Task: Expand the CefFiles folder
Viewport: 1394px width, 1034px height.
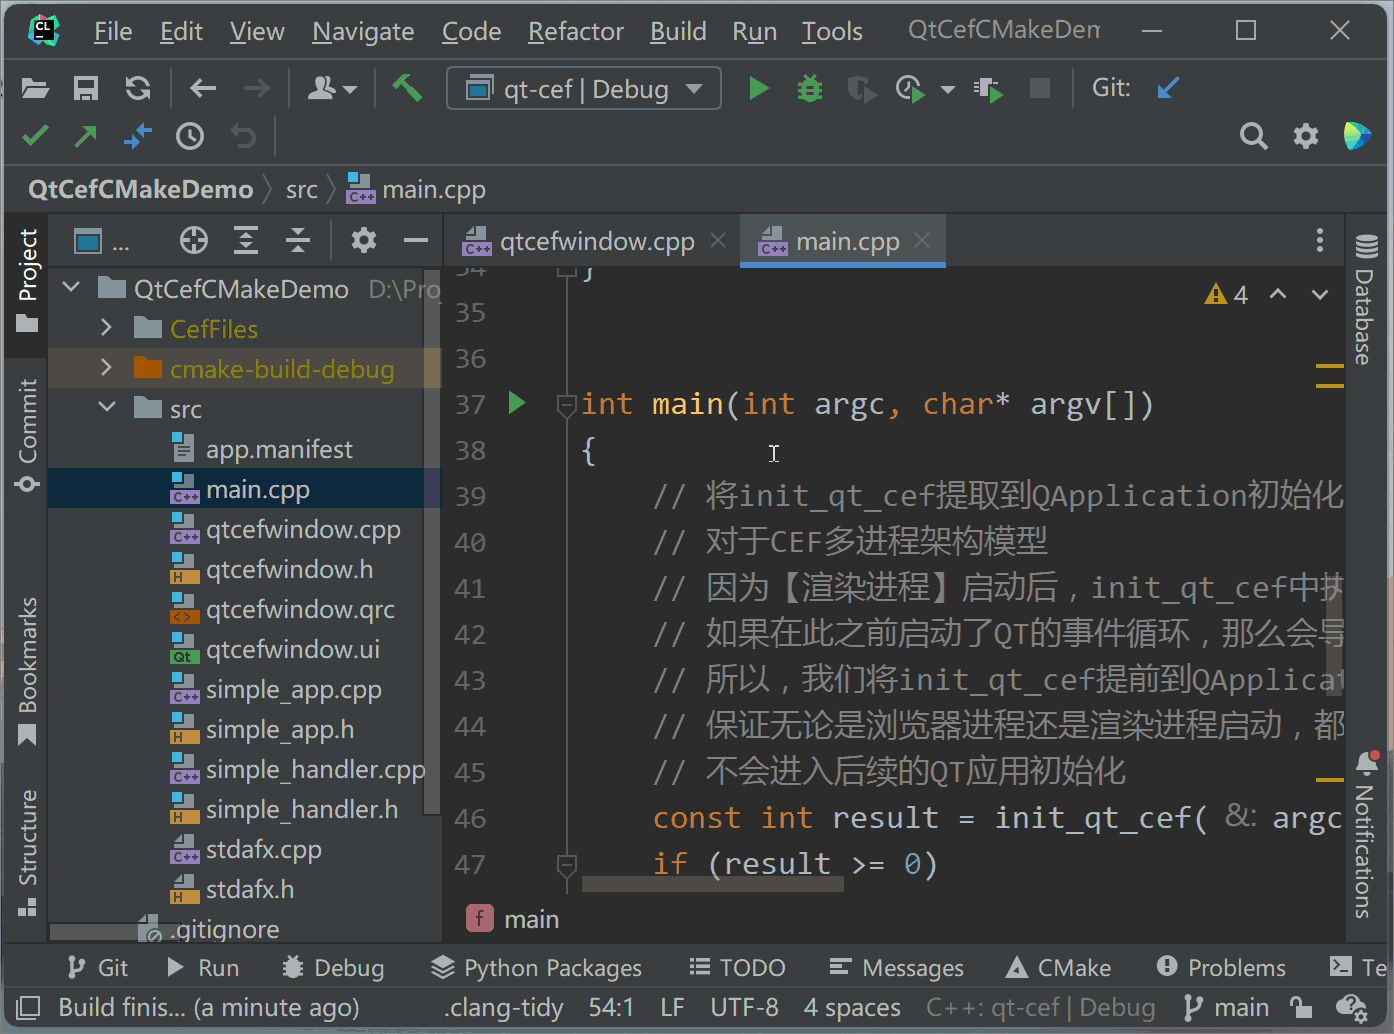Action: click(x=107, y=328)
